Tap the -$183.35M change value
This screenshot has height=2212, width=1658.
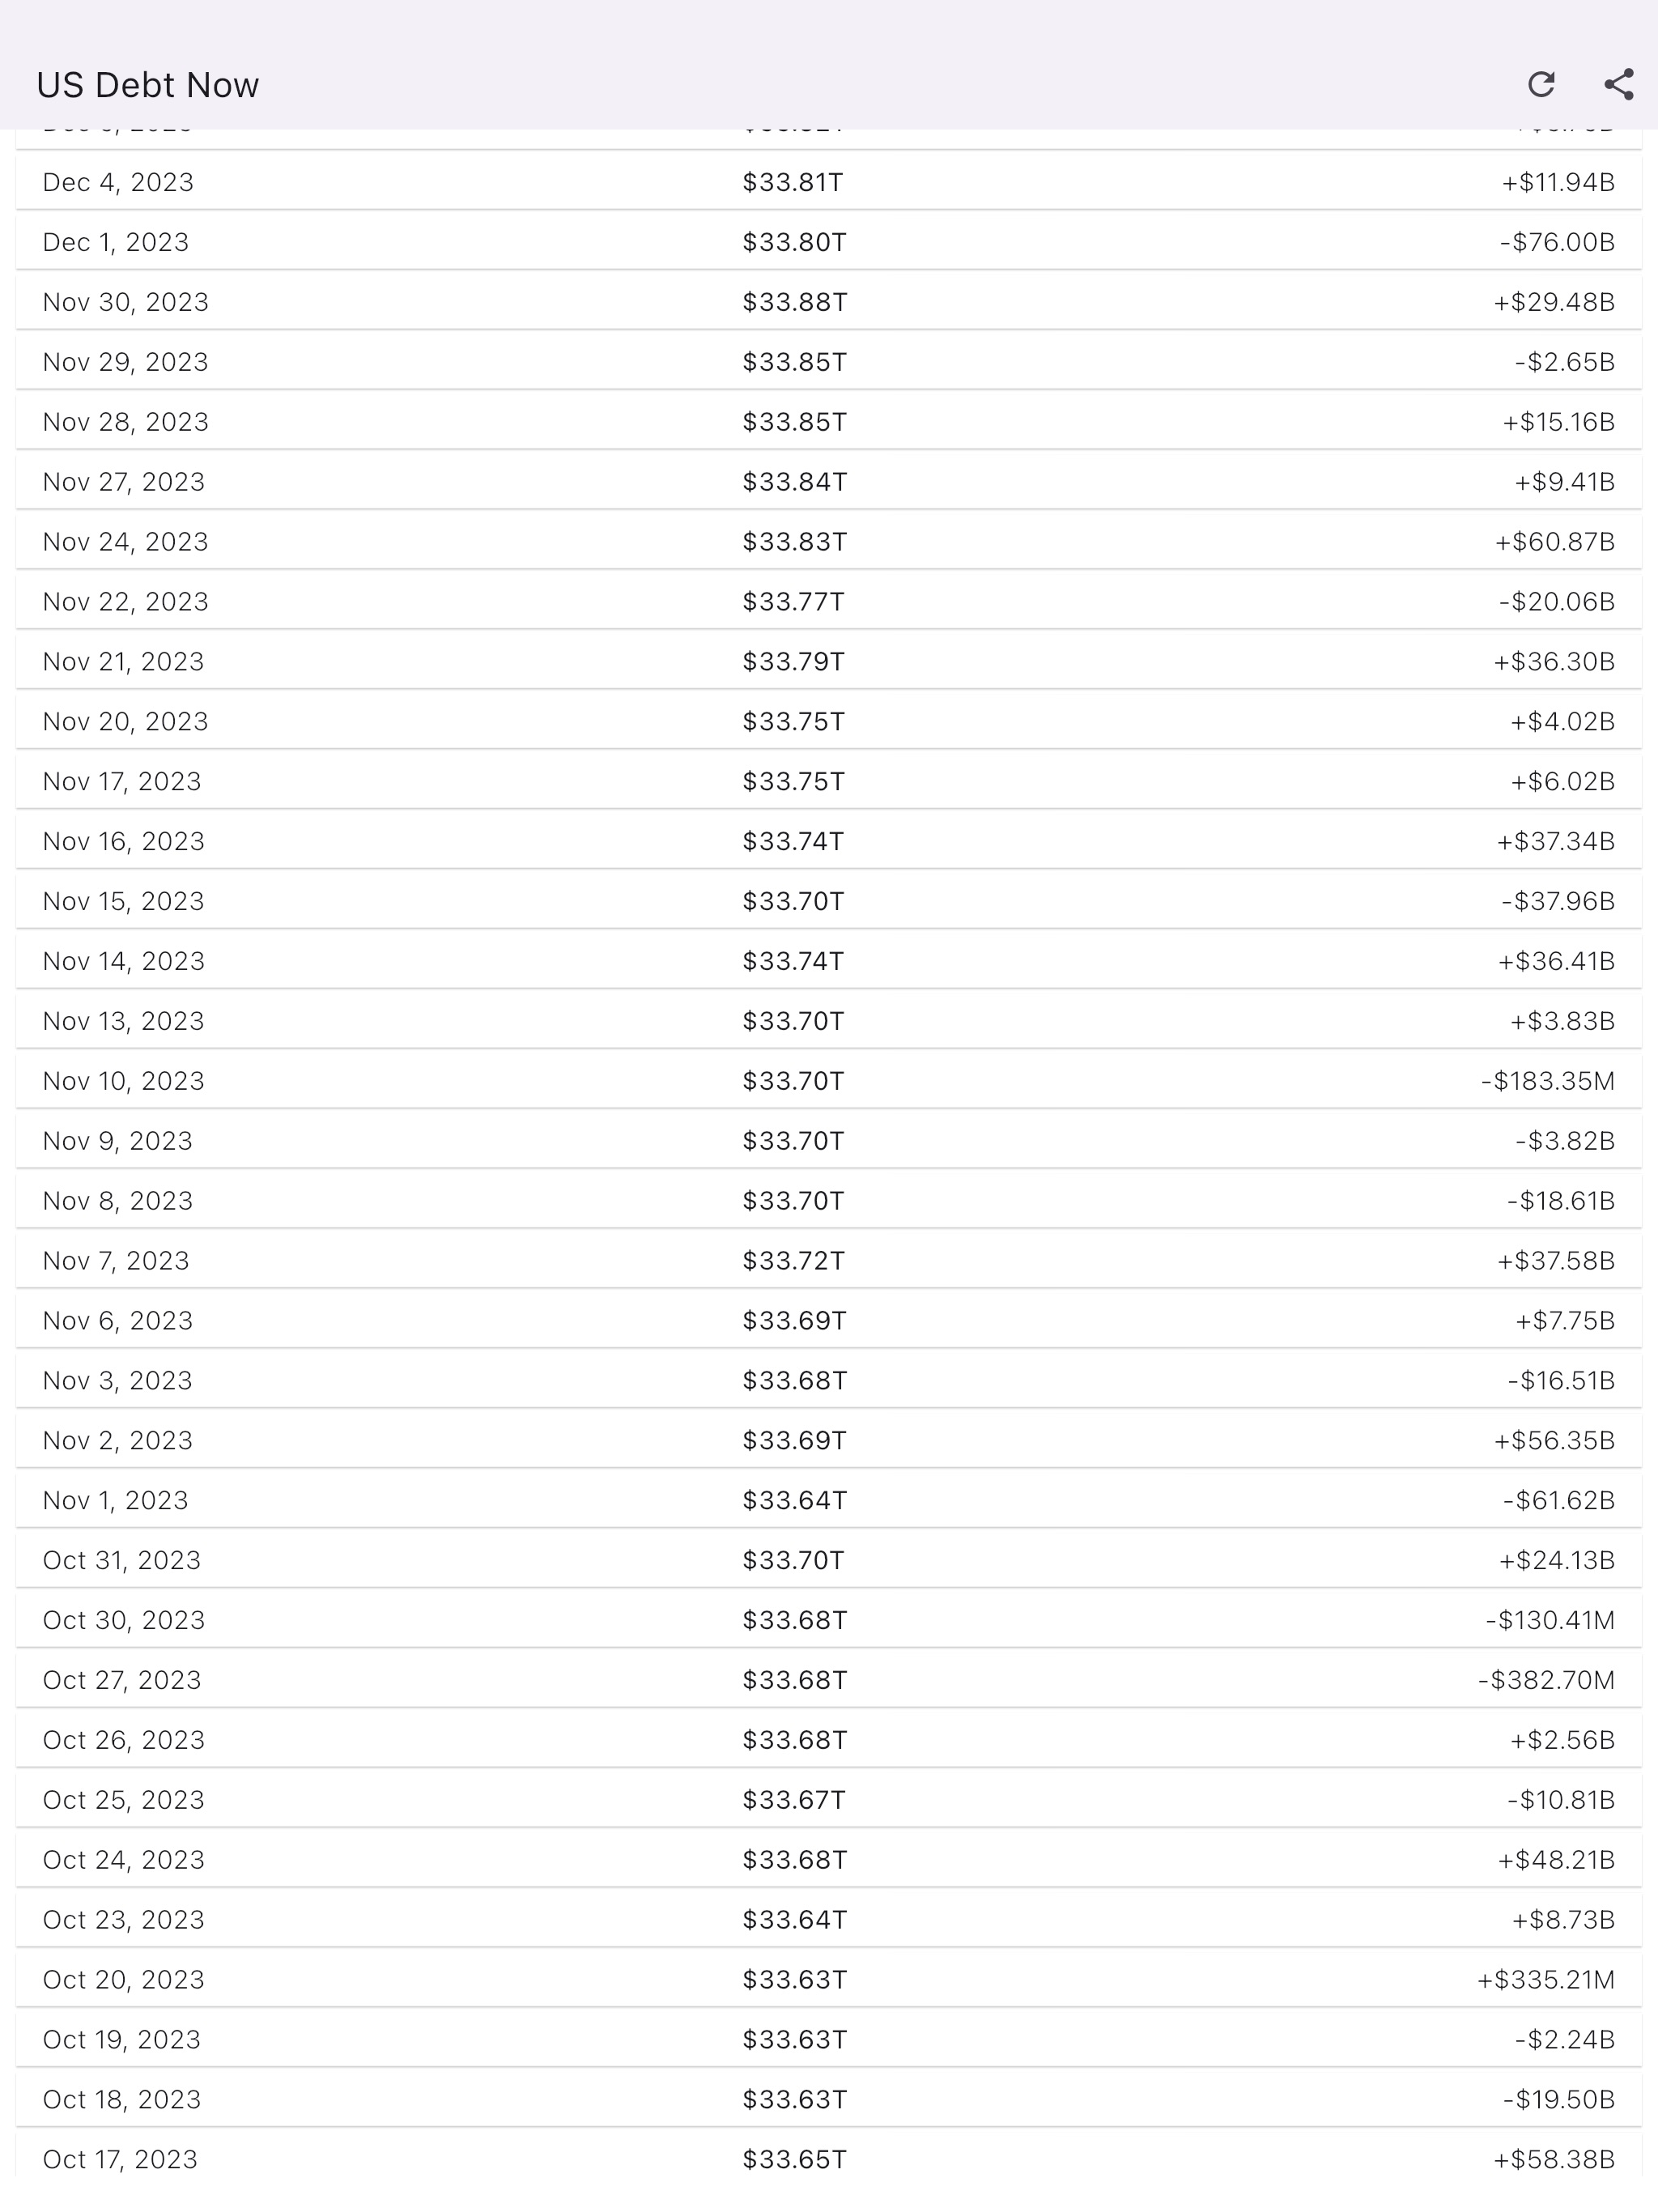click(x=1548, y=1081)
